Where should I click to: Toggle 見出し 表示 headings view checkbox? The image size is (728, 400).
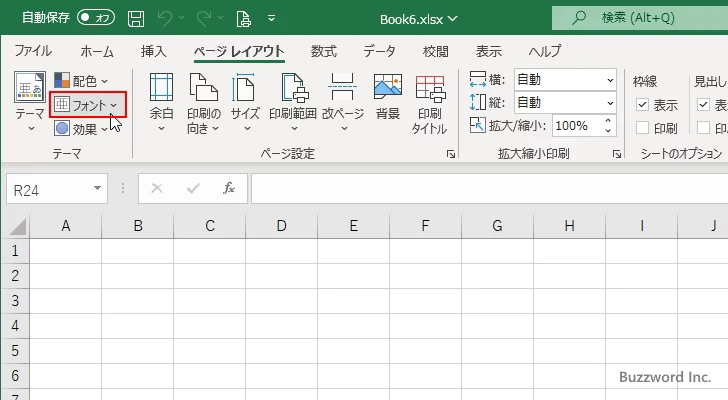704,105
